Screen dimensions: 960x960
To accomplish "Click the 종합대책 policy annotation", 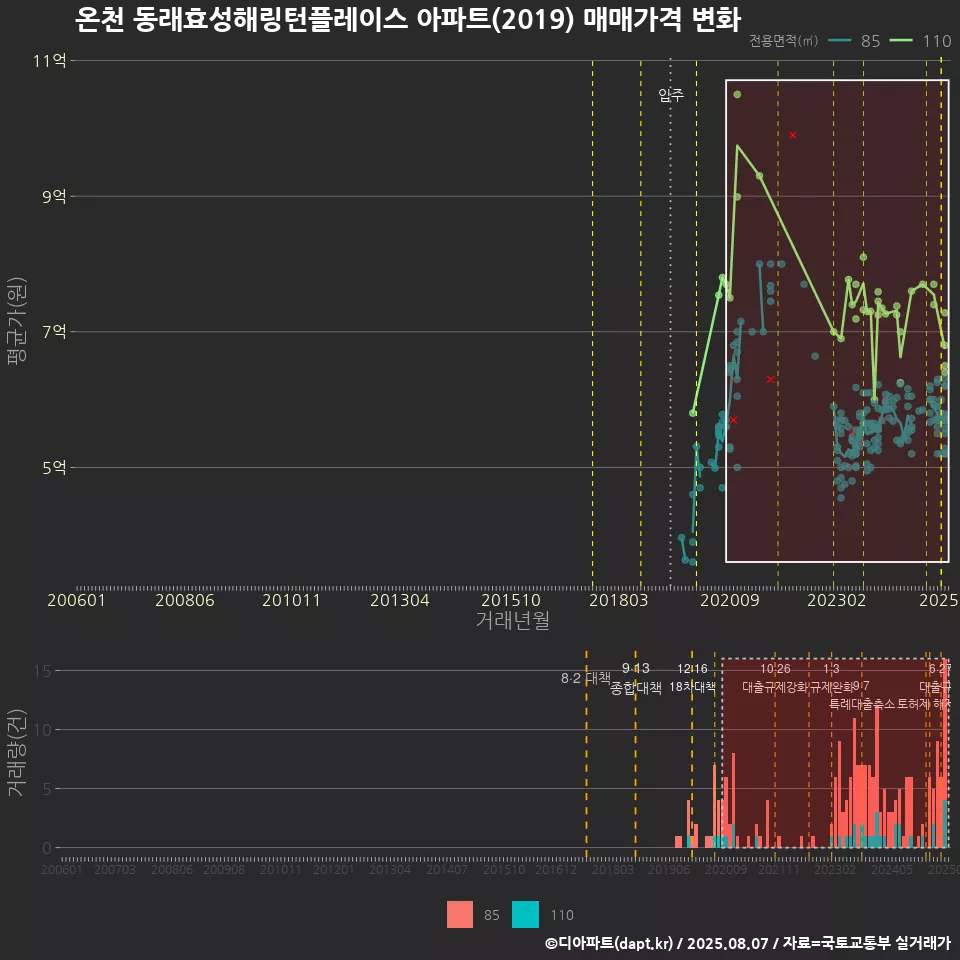I will click(636, 688).
